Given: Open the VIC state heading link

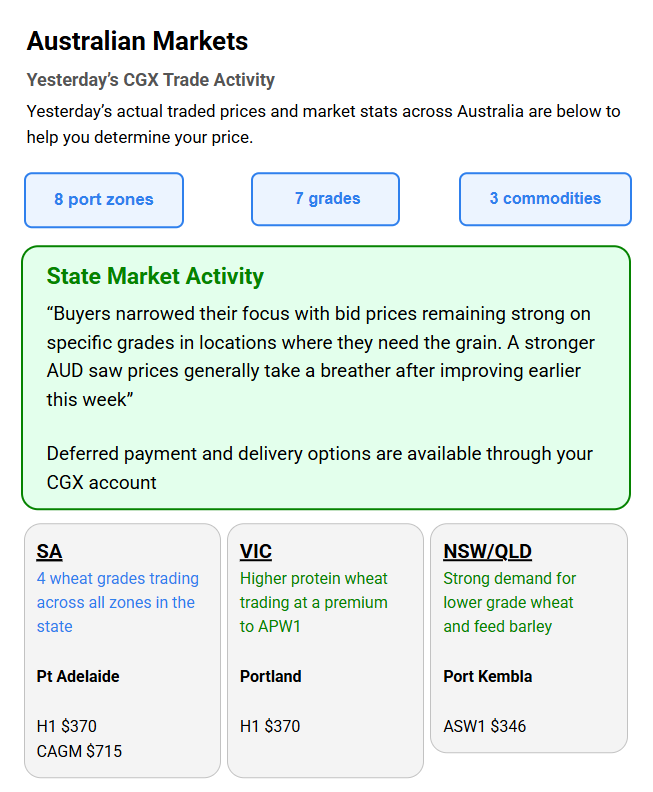Looking at the screenshot, I should pyautogui.click(x=256, y=552).
